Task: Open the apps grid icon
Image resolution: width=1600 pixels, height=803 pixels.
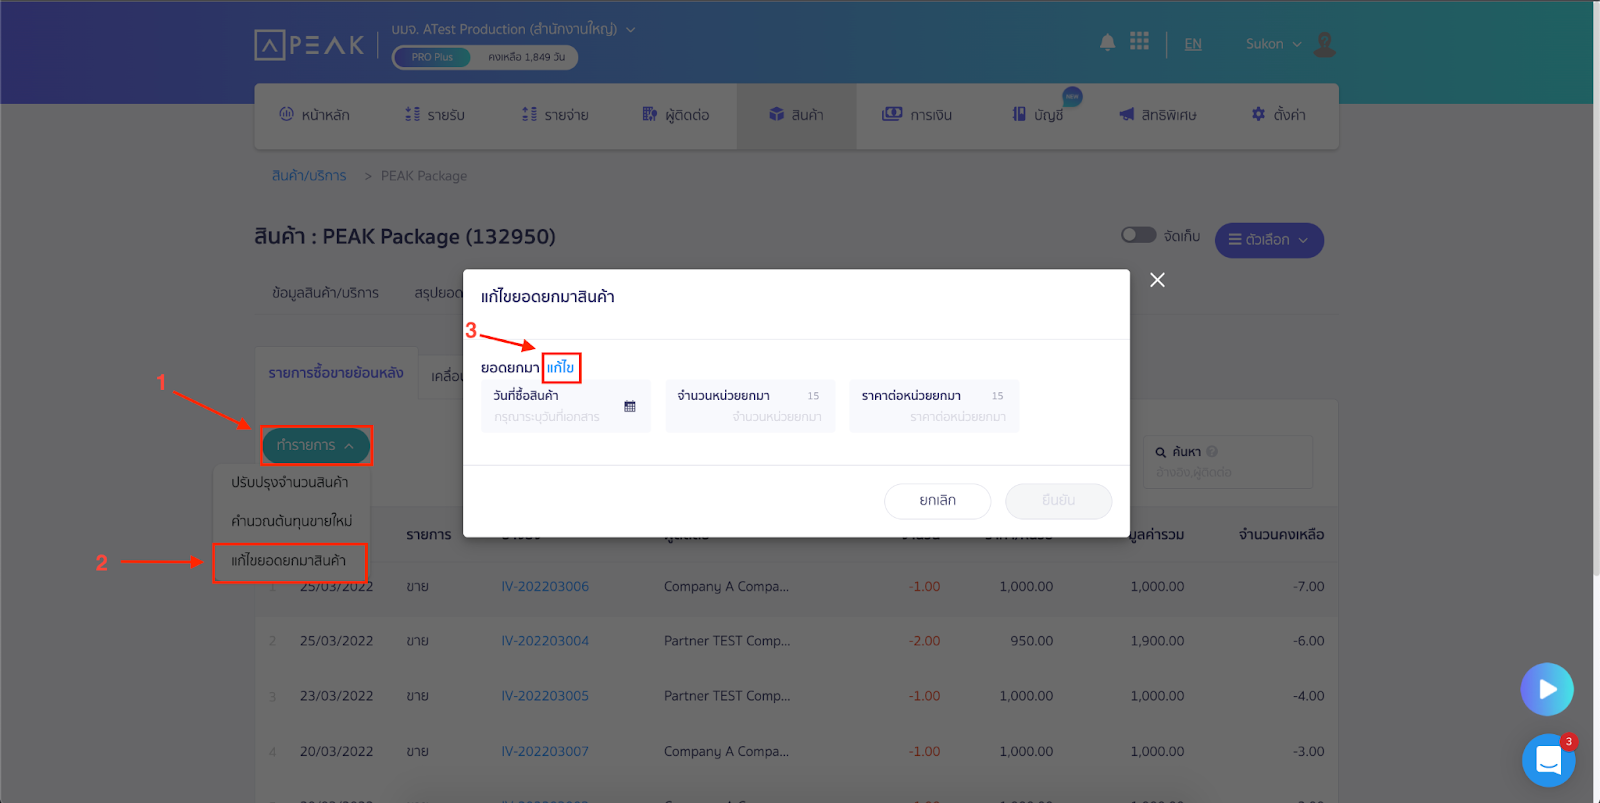Action: tap(1139, 41)
